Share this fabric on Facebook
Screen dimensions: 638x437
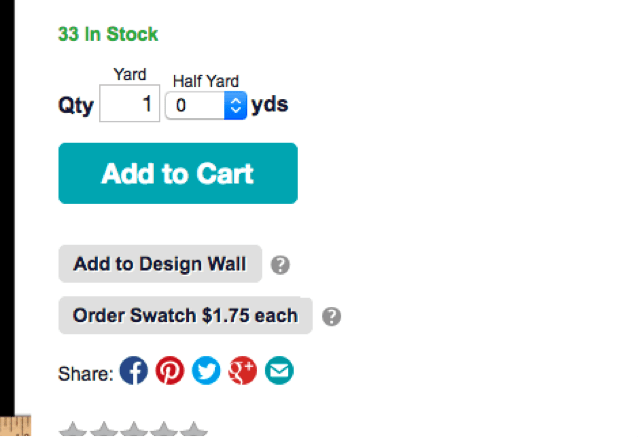click(x=133, y=370)
